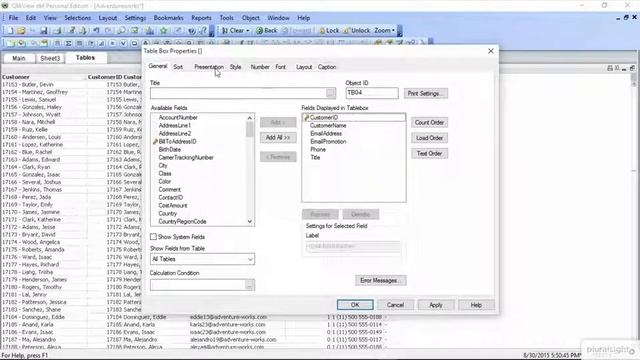
Task: Click the Statistics Box sigma icon
Action: click(69, 43)
